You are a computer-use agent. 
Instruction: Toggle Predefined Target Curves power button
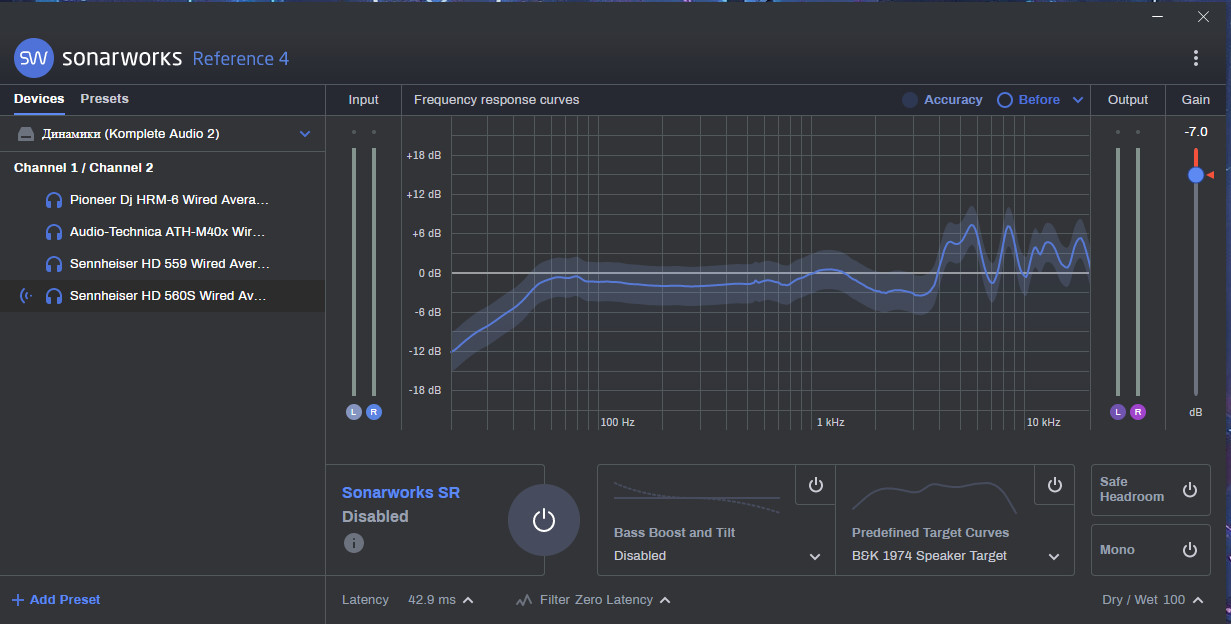tap(1054, 485)
